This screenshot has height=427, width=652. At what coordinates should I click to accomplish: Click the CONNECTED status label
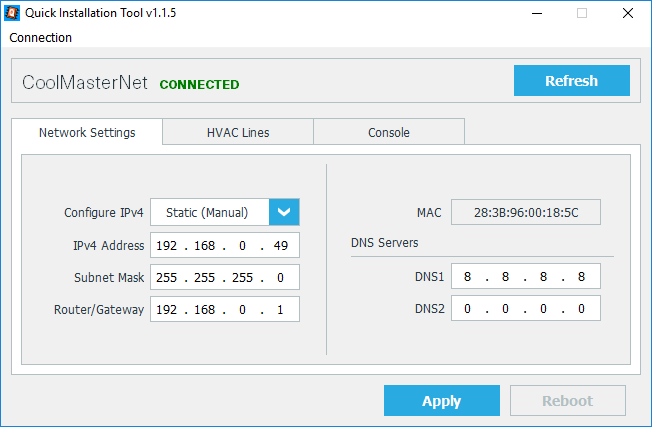point(199,85)
